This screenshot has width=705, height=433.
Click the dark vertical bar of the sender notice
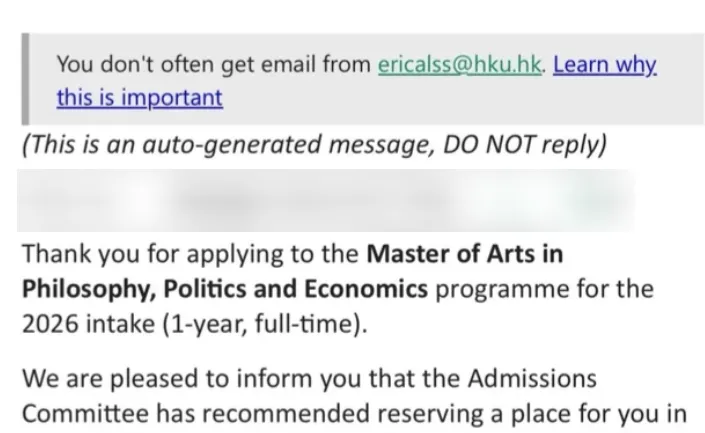click(26, 79)
